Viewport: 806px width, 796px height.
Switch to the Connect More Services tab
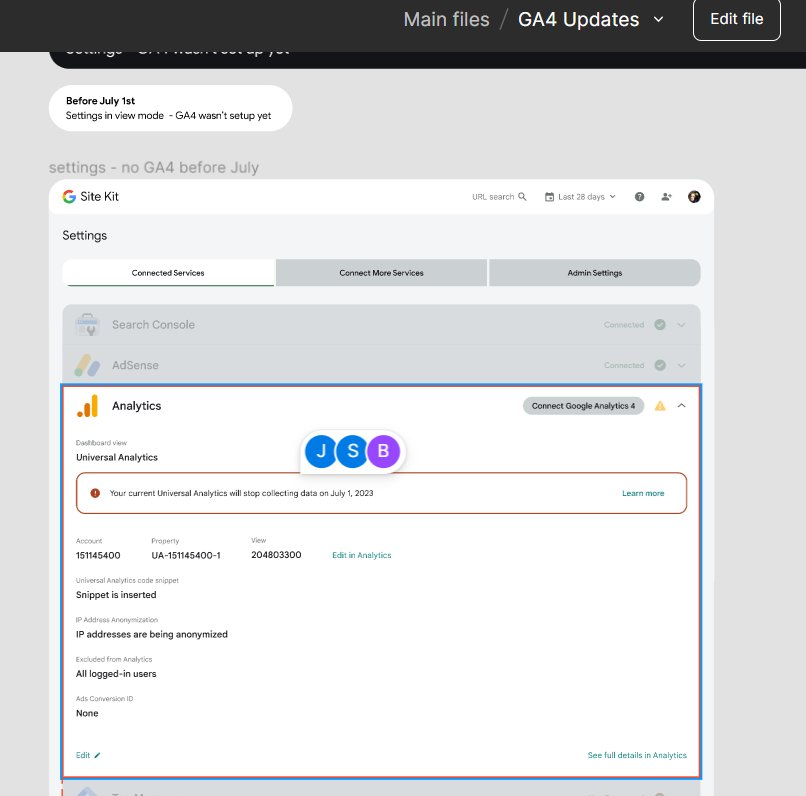[381, 272]
